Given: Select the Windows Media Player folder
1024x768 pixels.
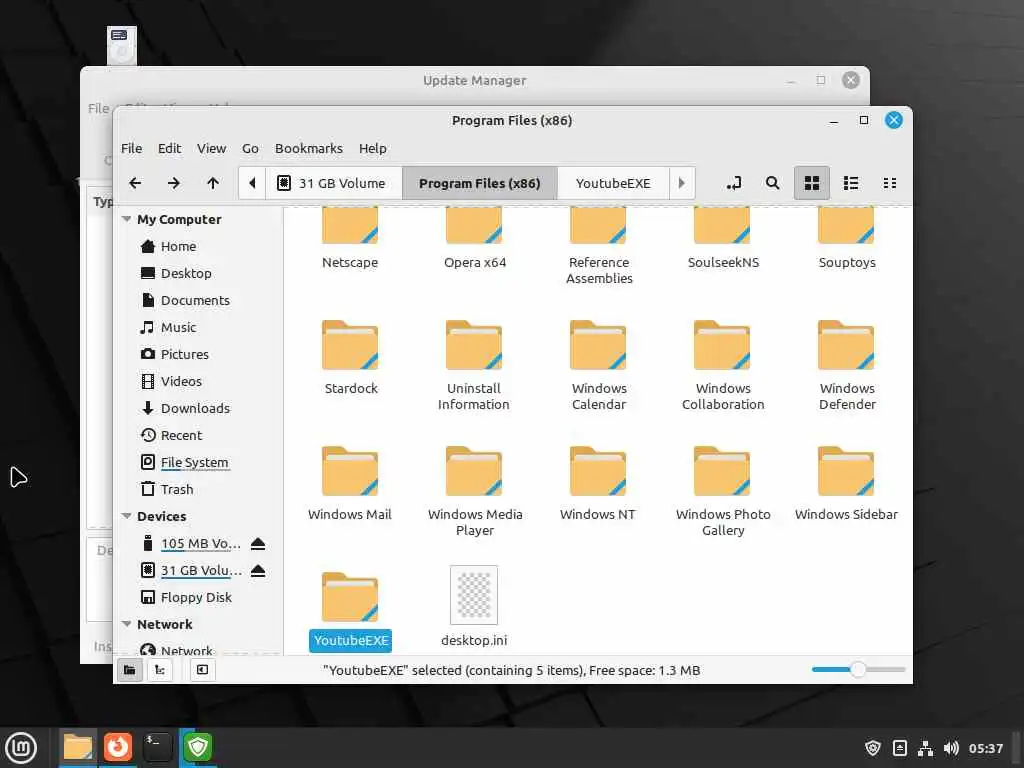Looking at the screenshot, I should 475,492.
